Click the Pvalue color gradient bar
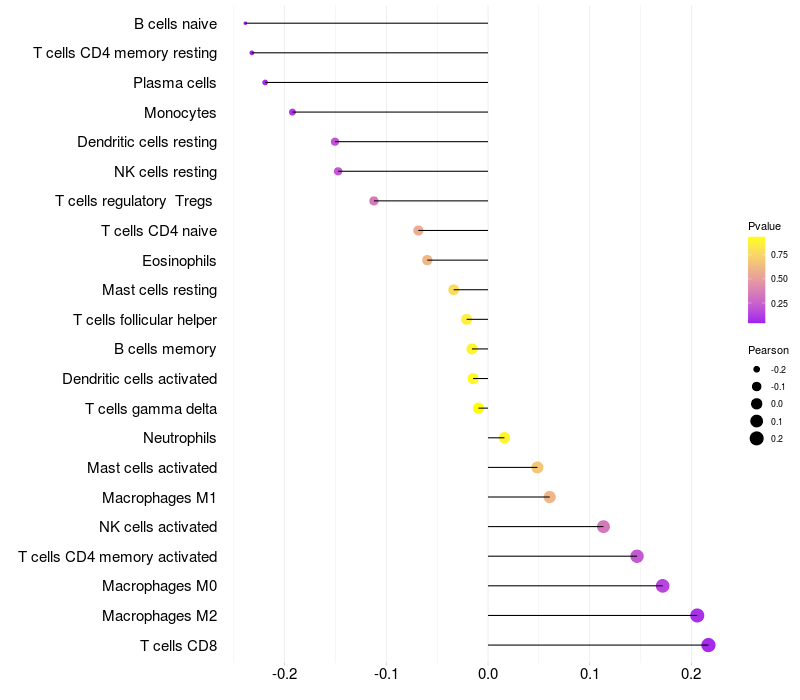The height and width of the screenshot is (700, 800). point(757,280)
